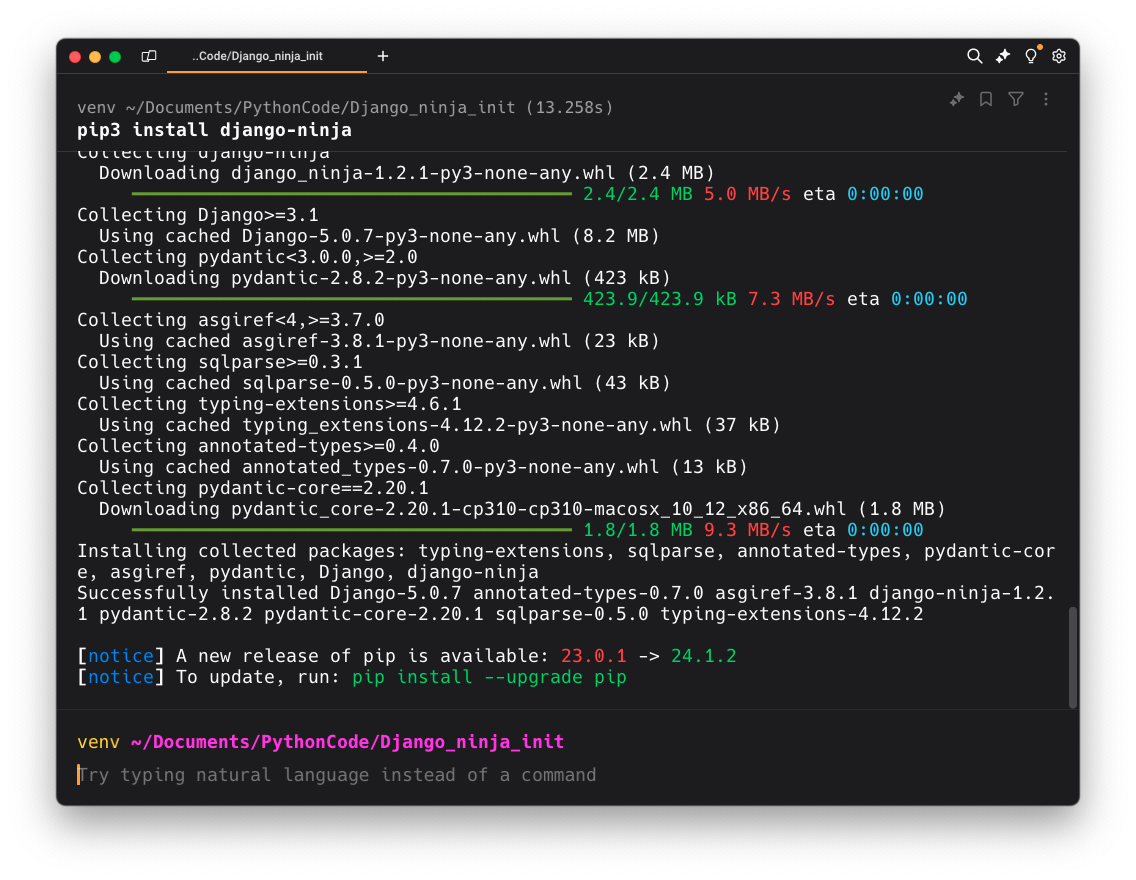Click the venv label in the prompt
The height and width of the screenshot is (880, 1136).
click(x=97, y=742)
